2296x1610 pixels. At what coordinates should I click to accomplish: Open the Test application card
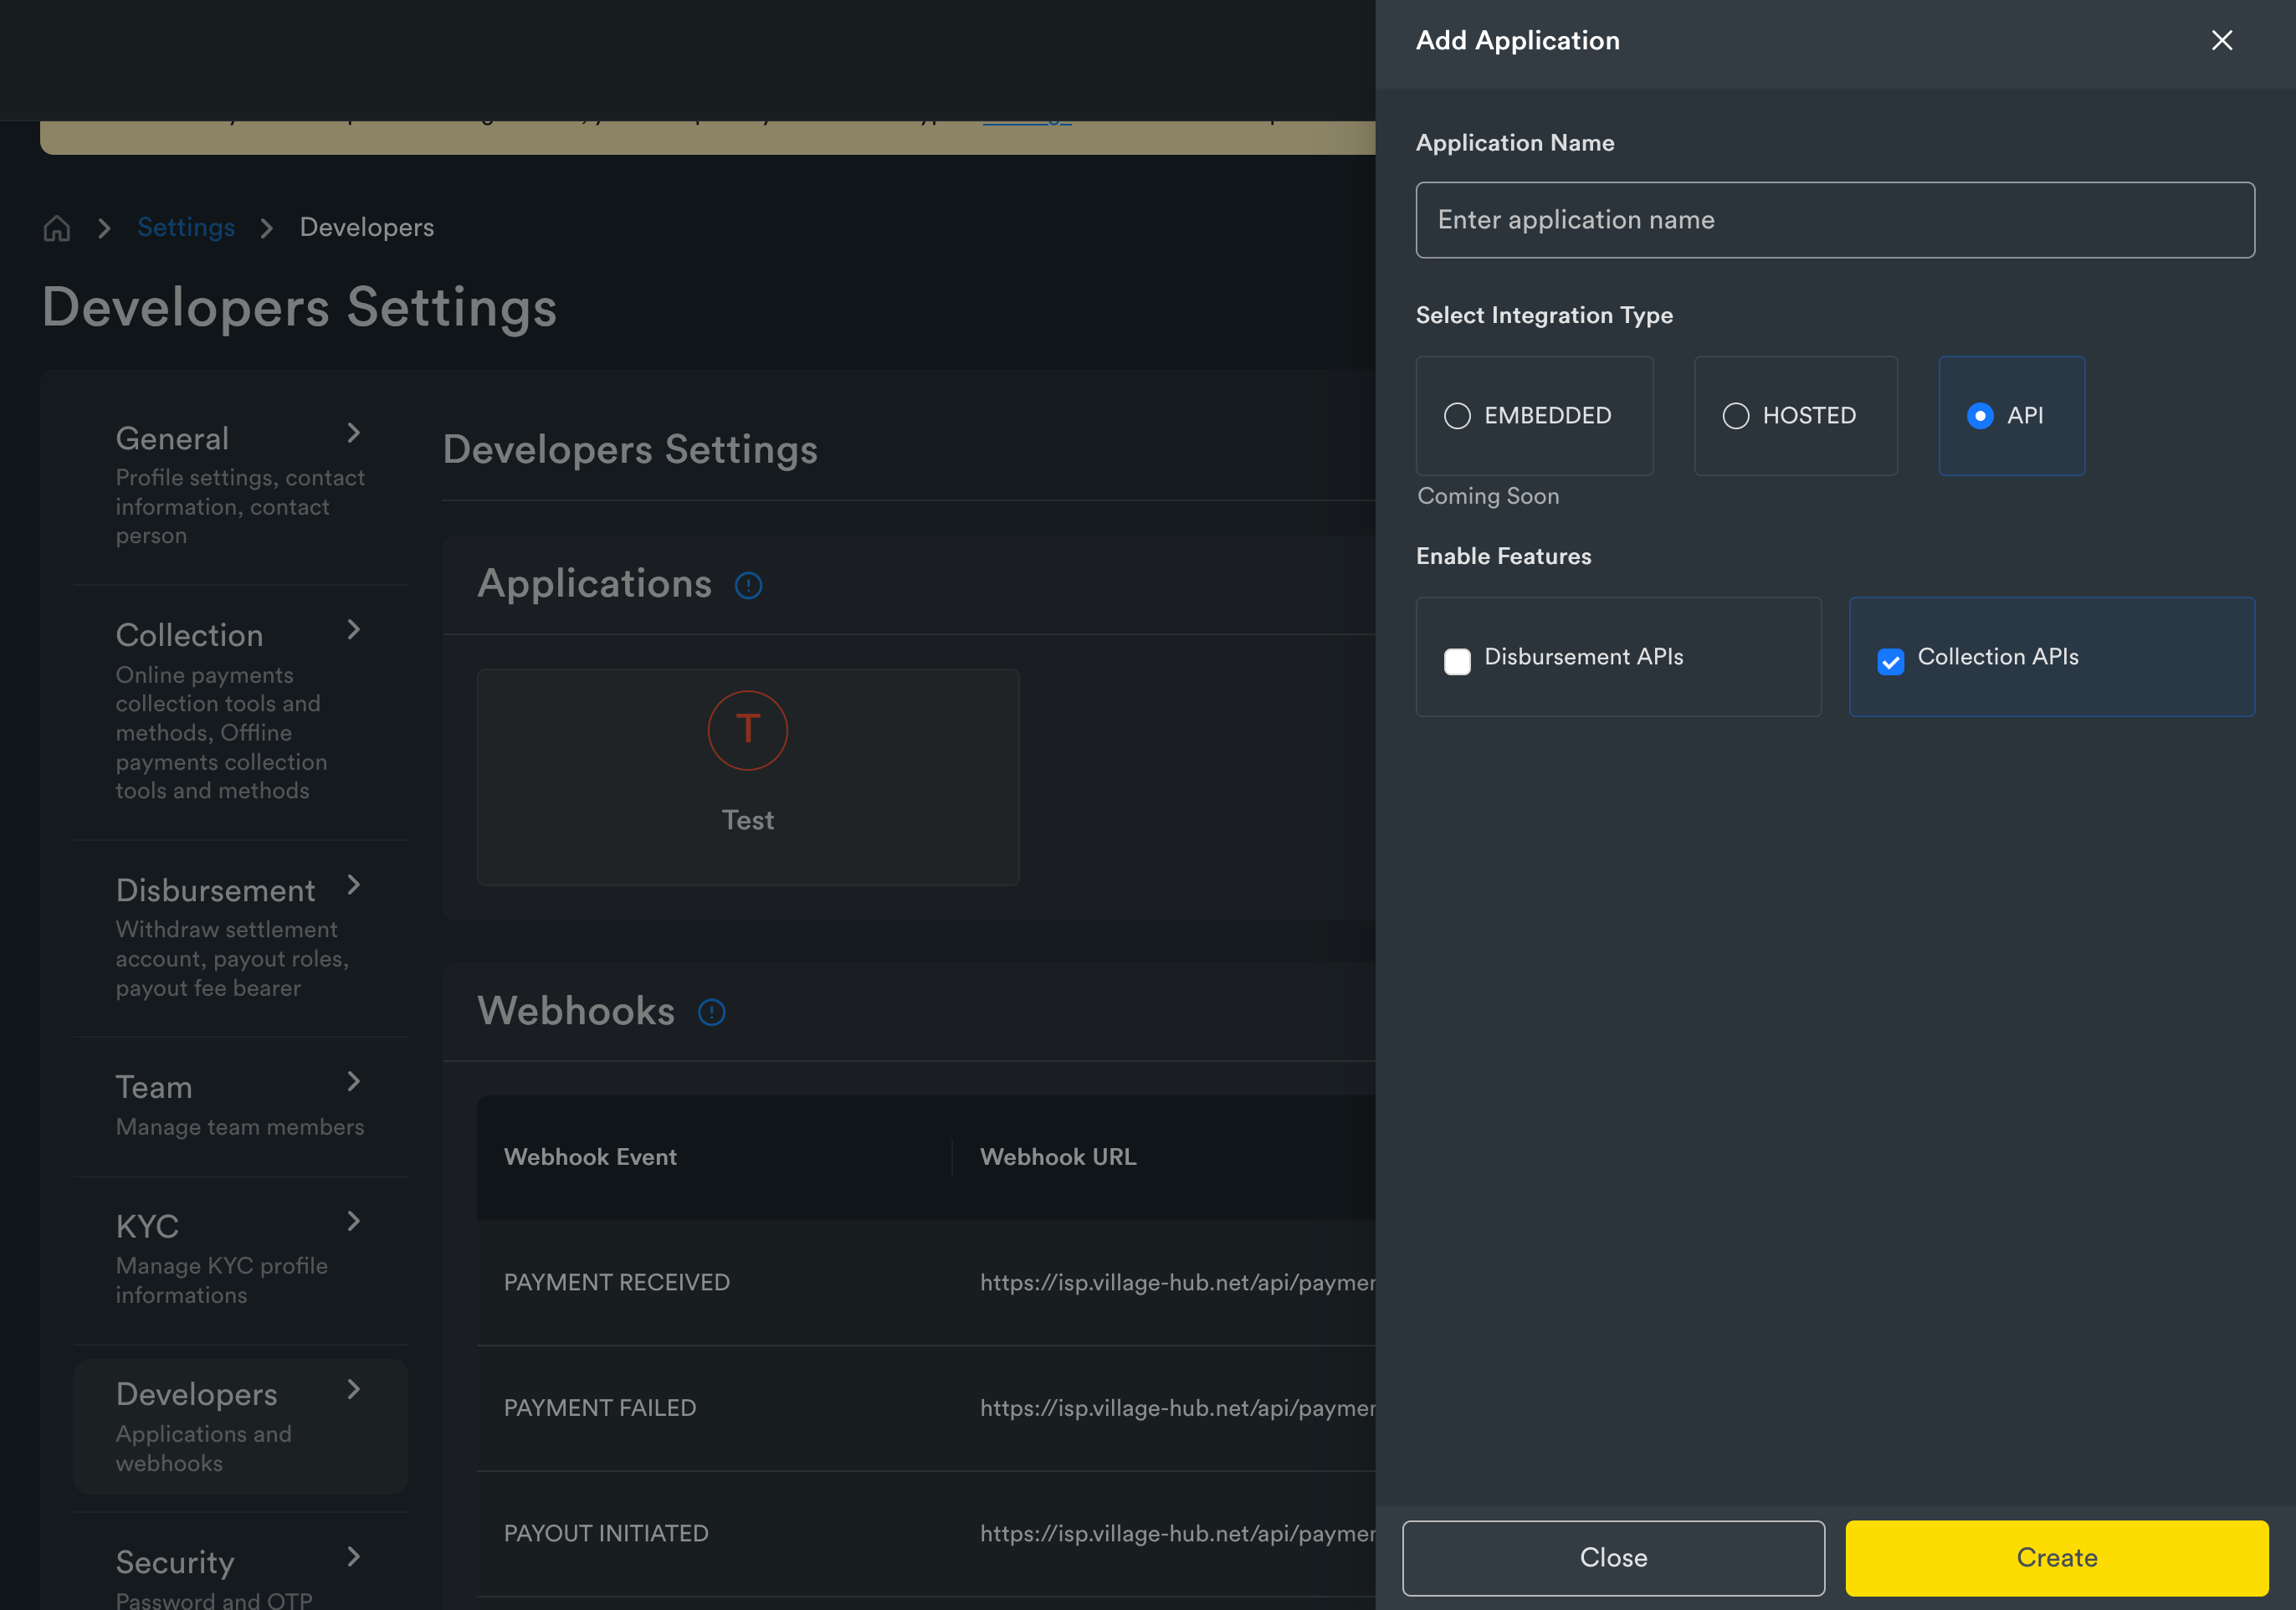pyautogui.click(x=748, y=777)
